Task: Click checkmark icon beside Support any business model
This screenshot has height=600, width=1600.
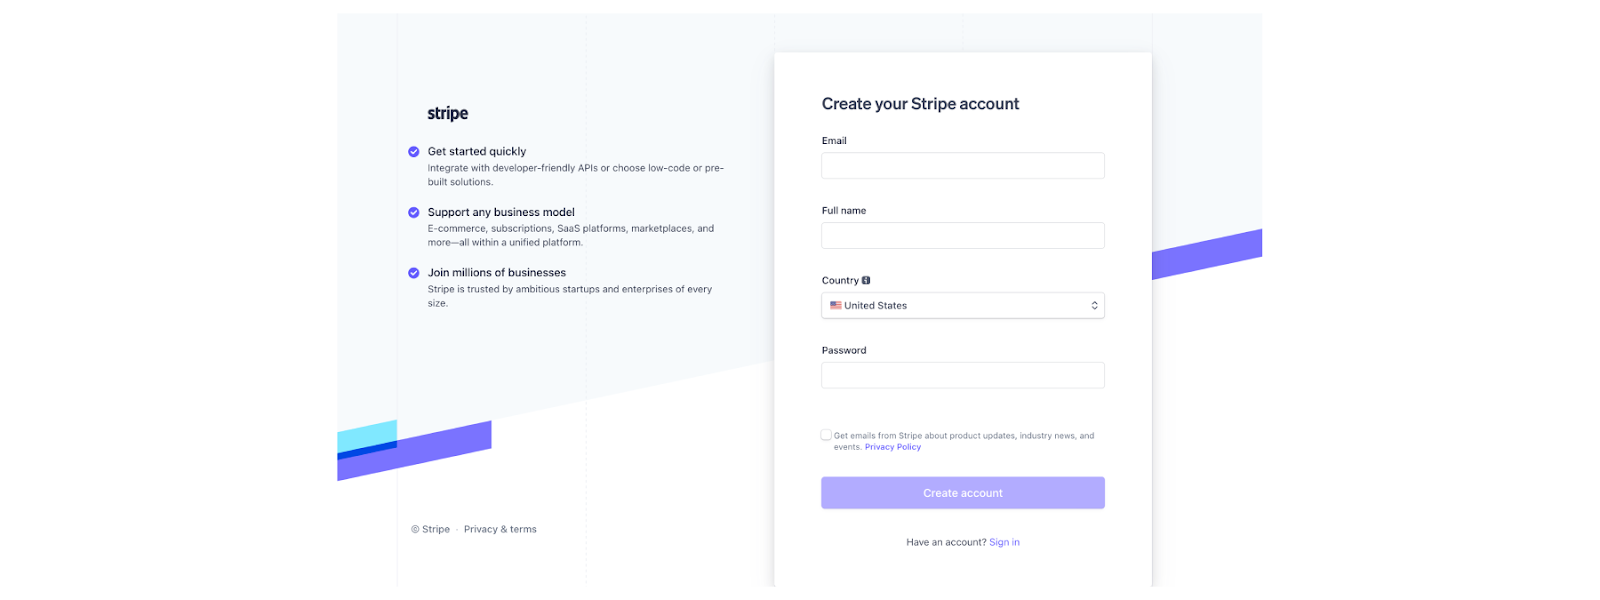Action: pos(413,212)
